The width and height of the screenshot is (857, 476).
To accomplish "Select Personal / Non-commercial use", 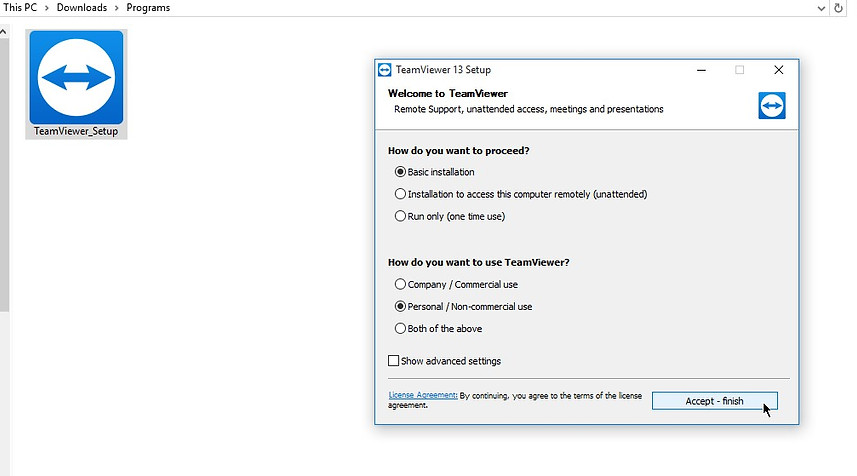I will pos(463,307).
